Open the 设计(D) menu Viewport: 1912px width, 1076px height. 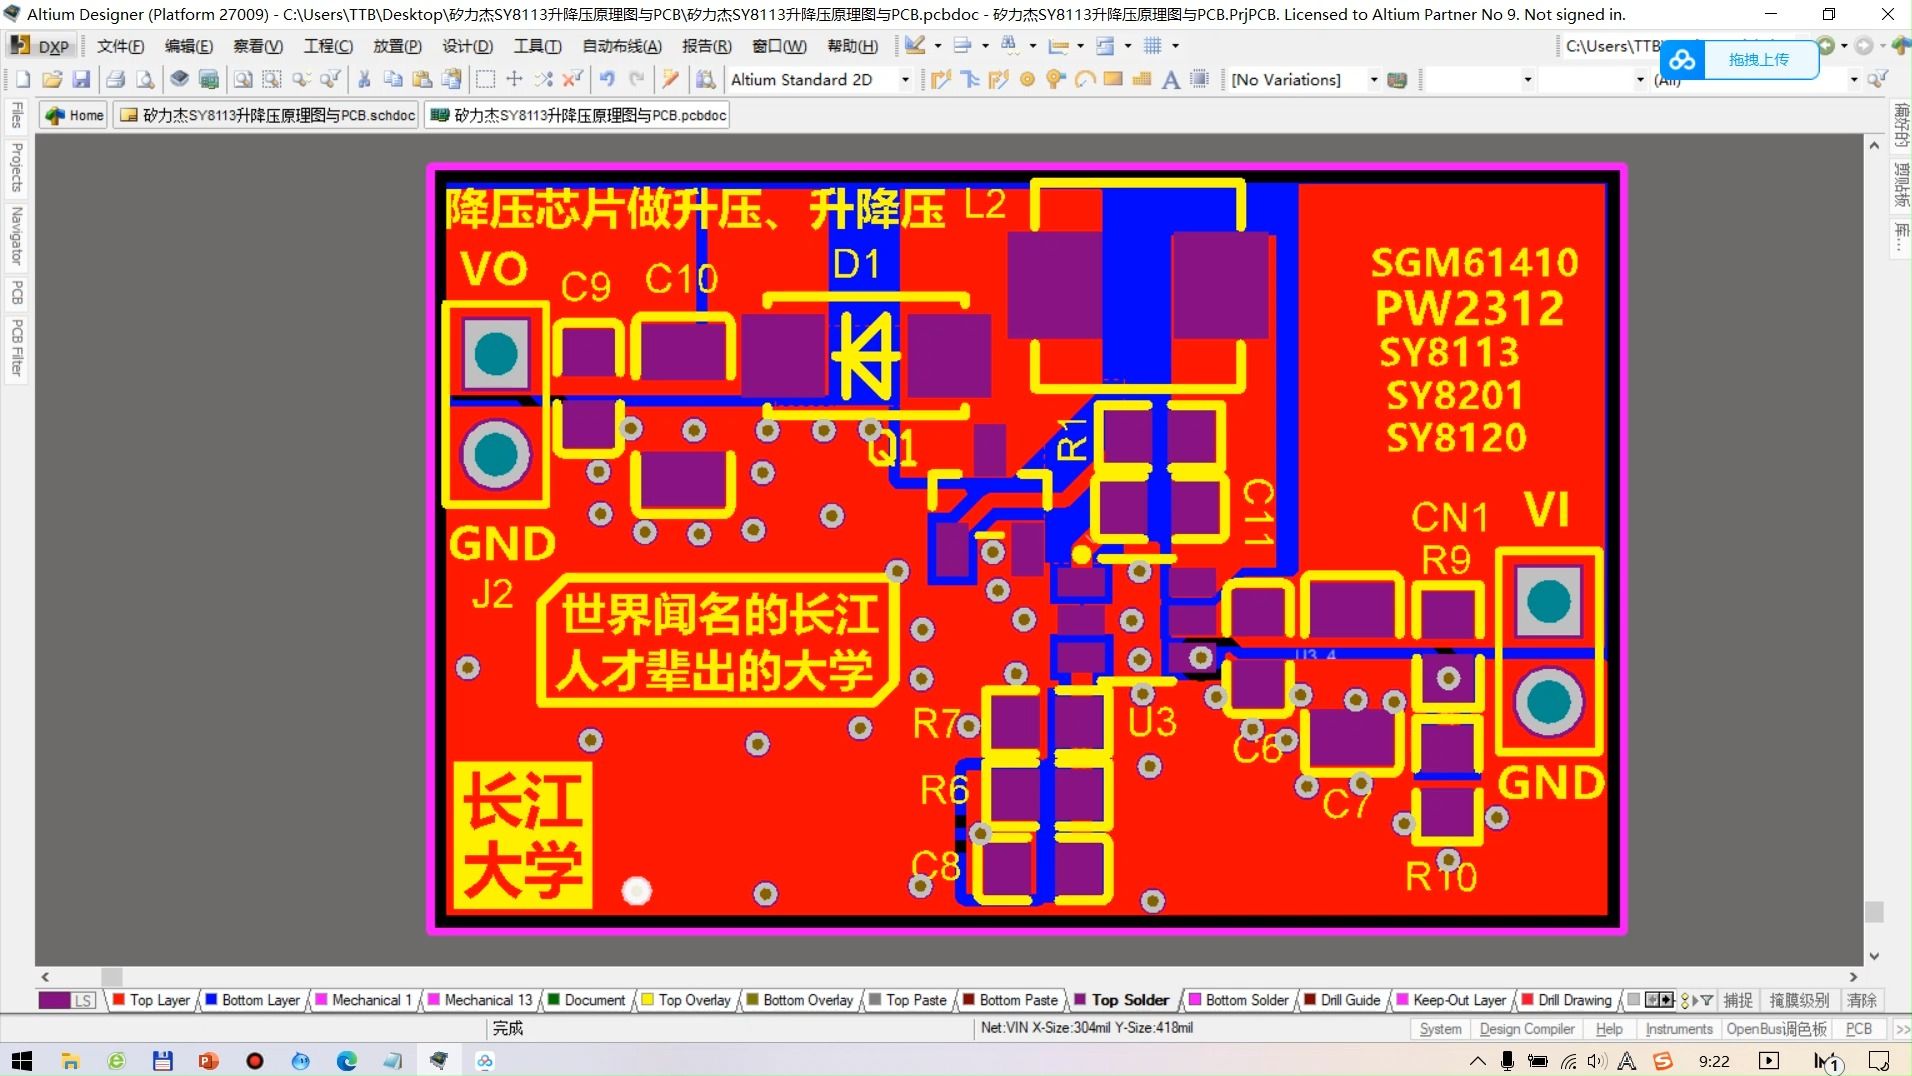[467, 46]
